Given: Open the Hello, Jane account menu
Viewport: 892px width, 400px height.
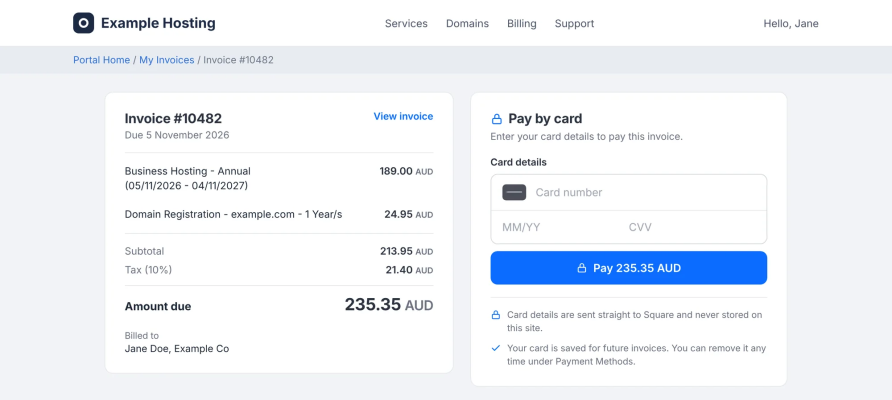Looking at the screenshot, I should coord(791,23).
